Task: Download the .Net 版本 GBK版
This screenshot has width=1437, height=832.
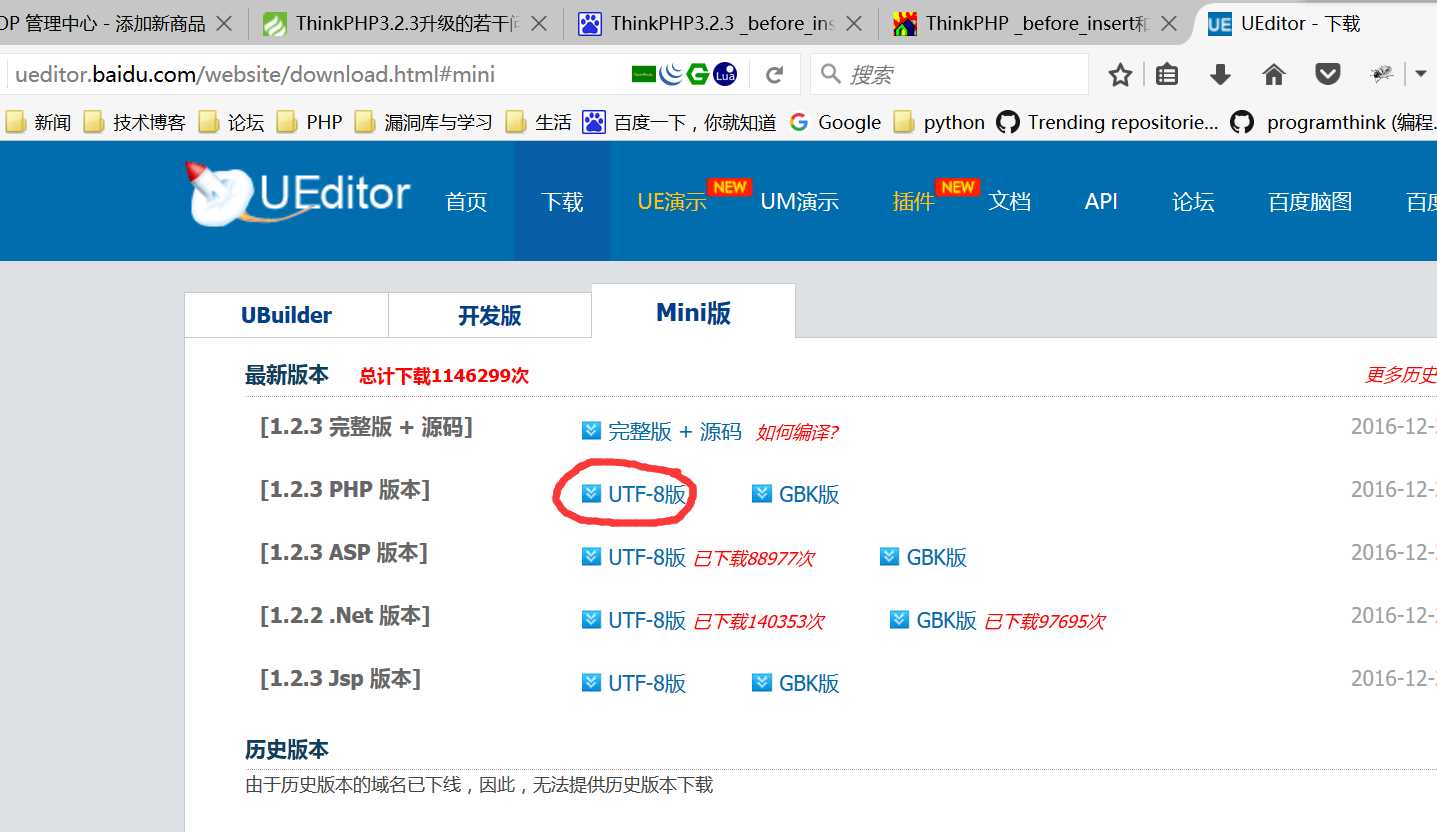Action: point(933,620)
